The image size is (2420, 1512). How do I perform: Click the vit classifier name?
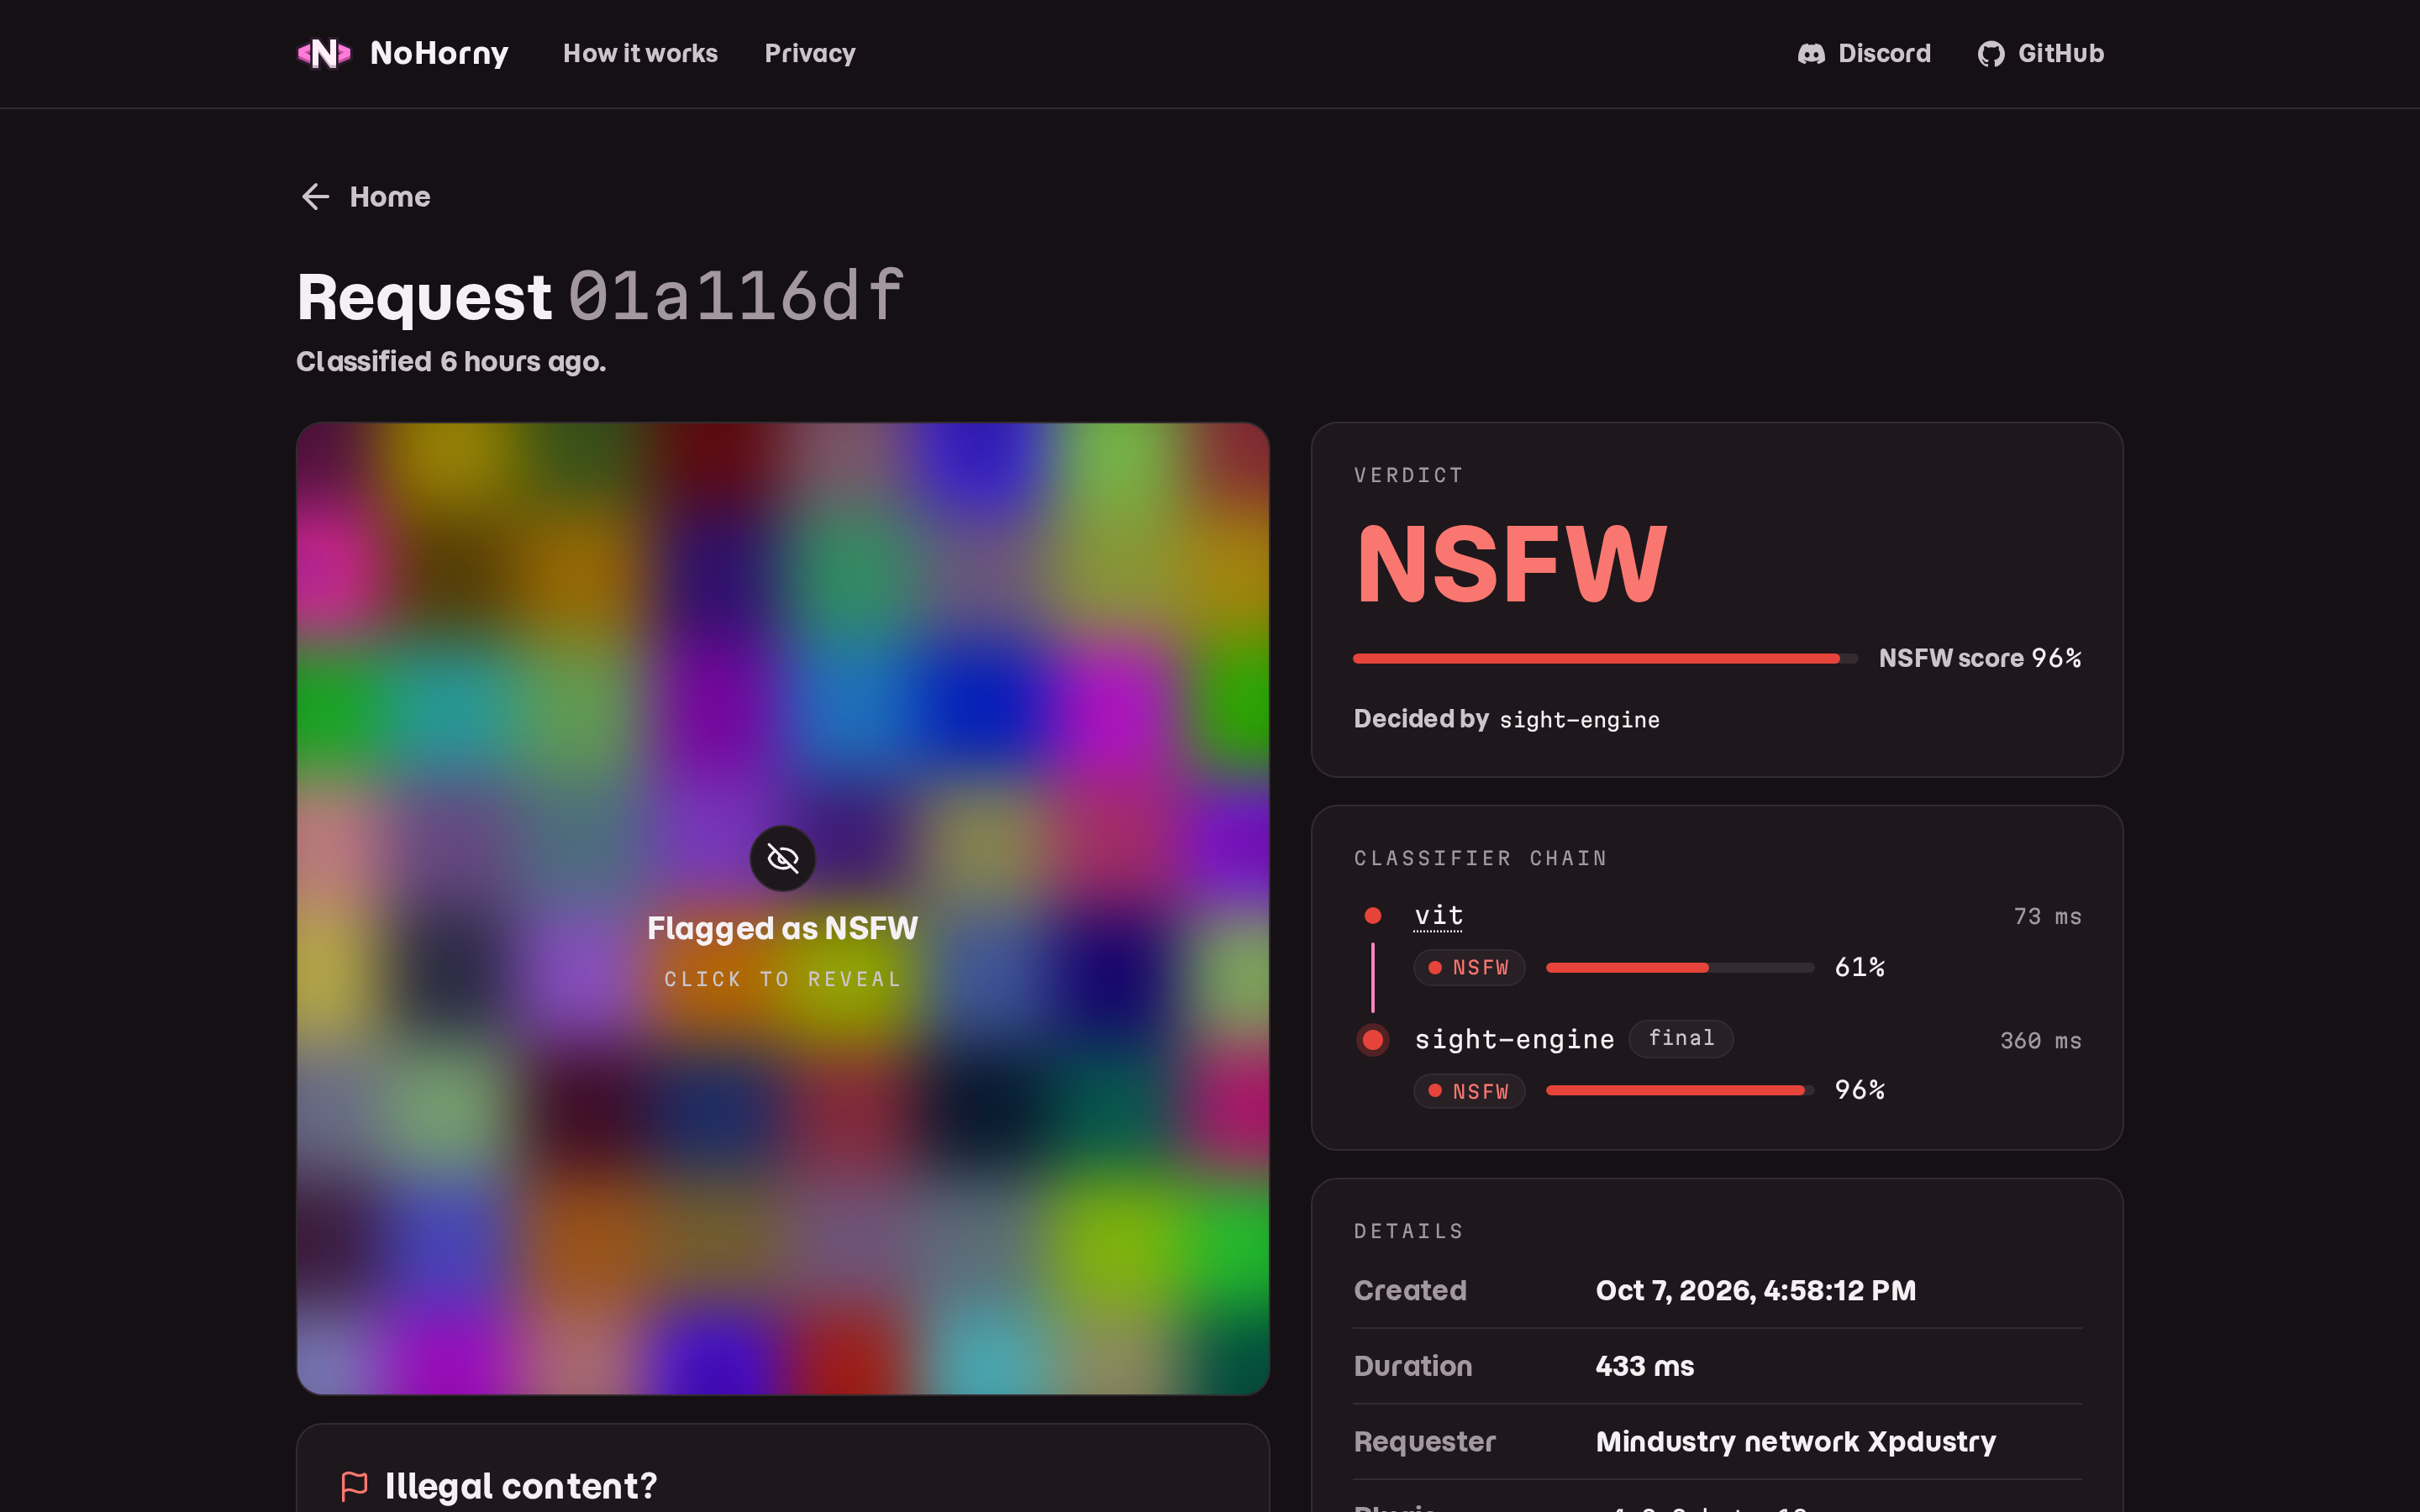1438,916
